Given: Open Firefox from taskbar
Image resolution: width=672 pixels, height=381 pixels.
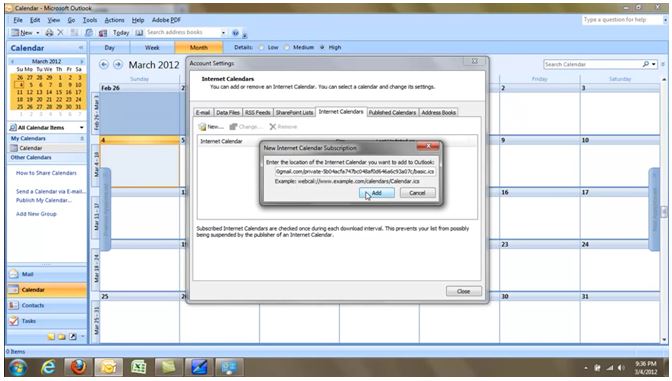Looking at the screenshot, I should 78,367.
